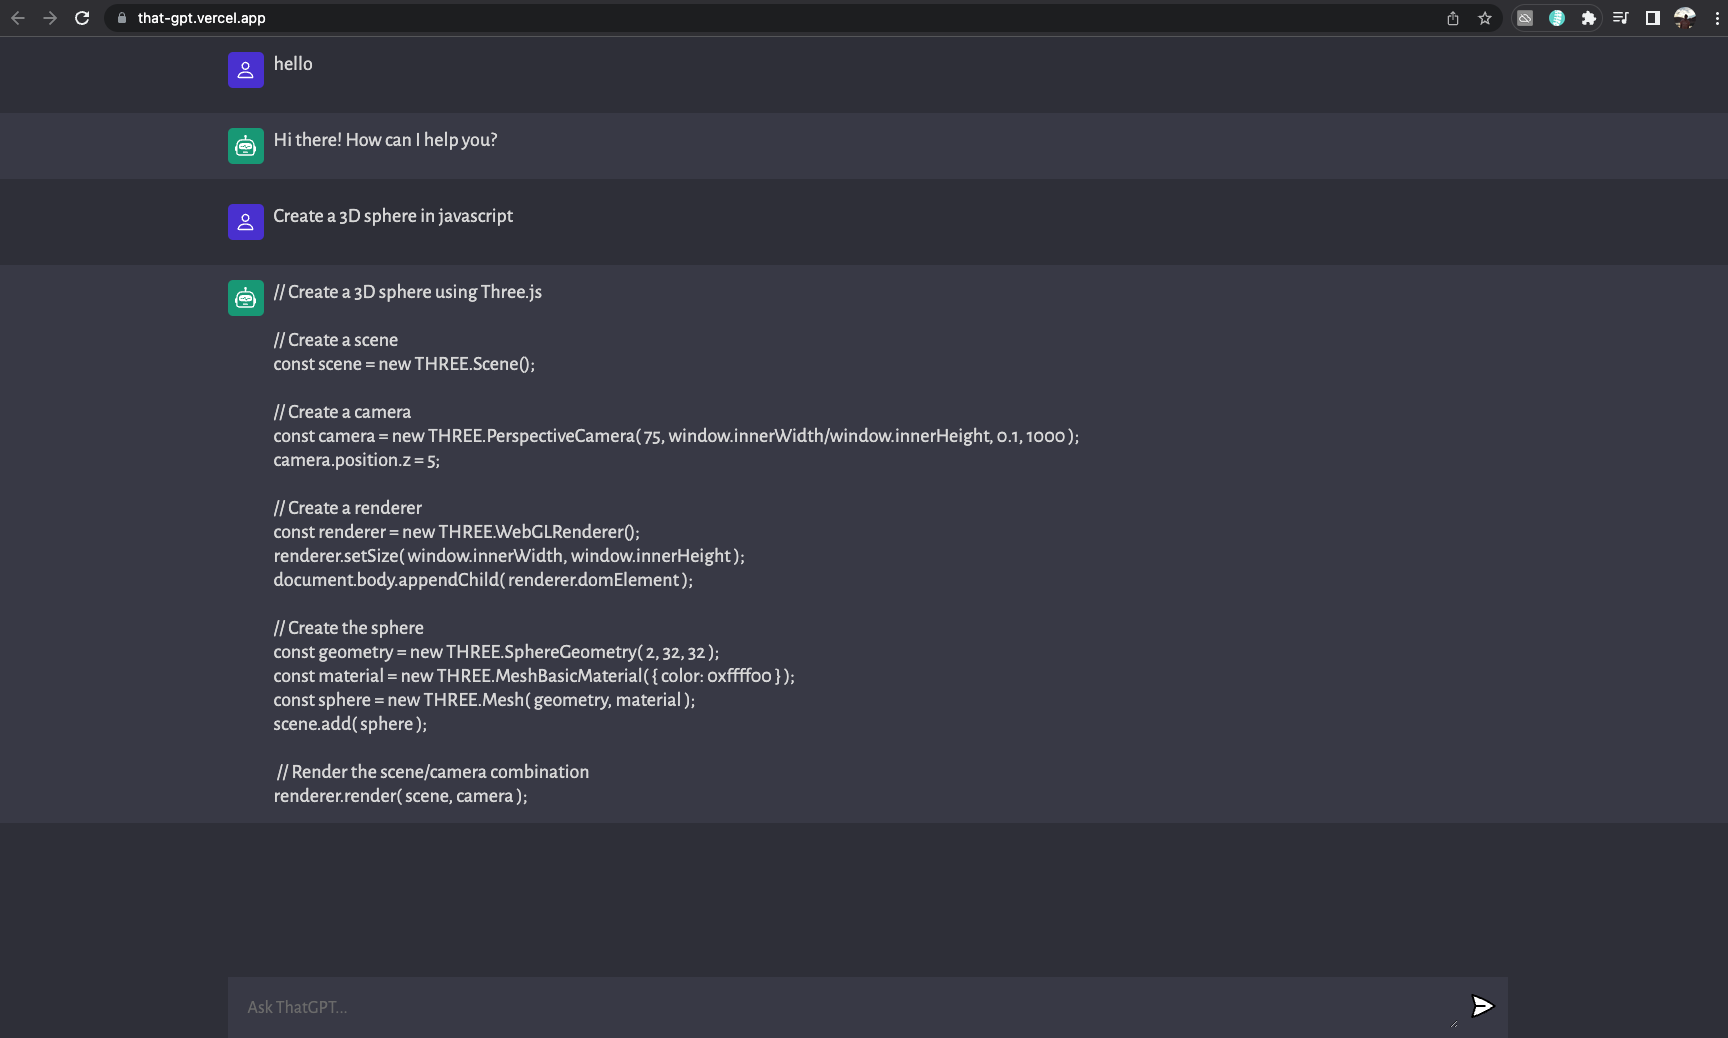This screenshot has width=1728, height=1038.
Task: Open Chrome's three-dot menu
Action: (1716, 18)
